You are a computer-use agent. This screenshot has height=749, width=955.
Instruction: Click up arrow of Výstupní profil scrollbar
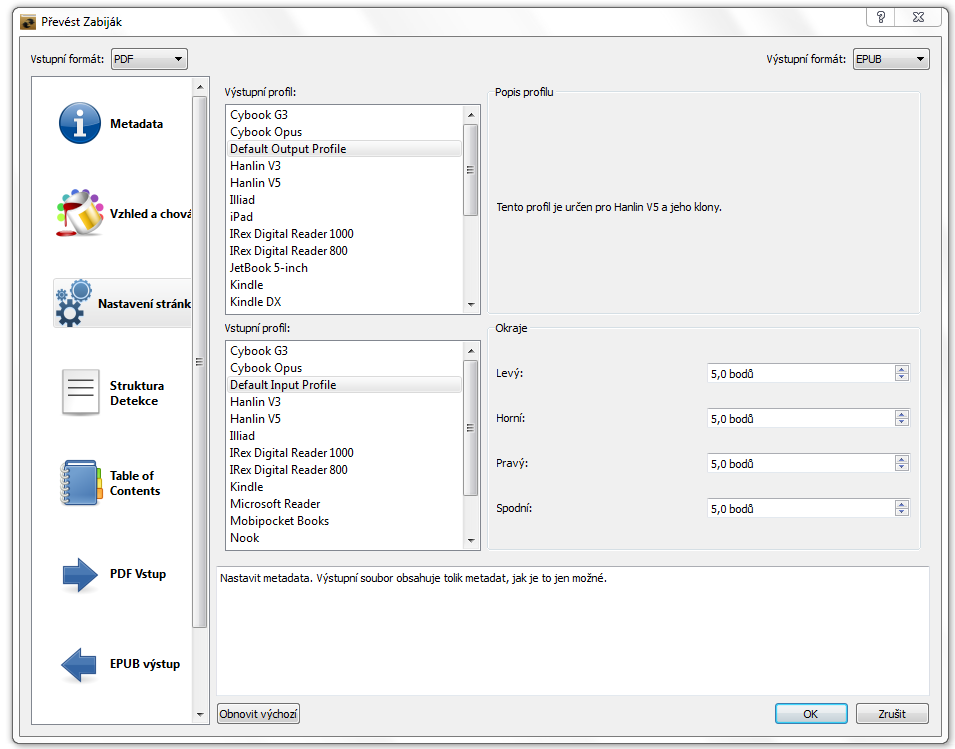coord(471,115)
